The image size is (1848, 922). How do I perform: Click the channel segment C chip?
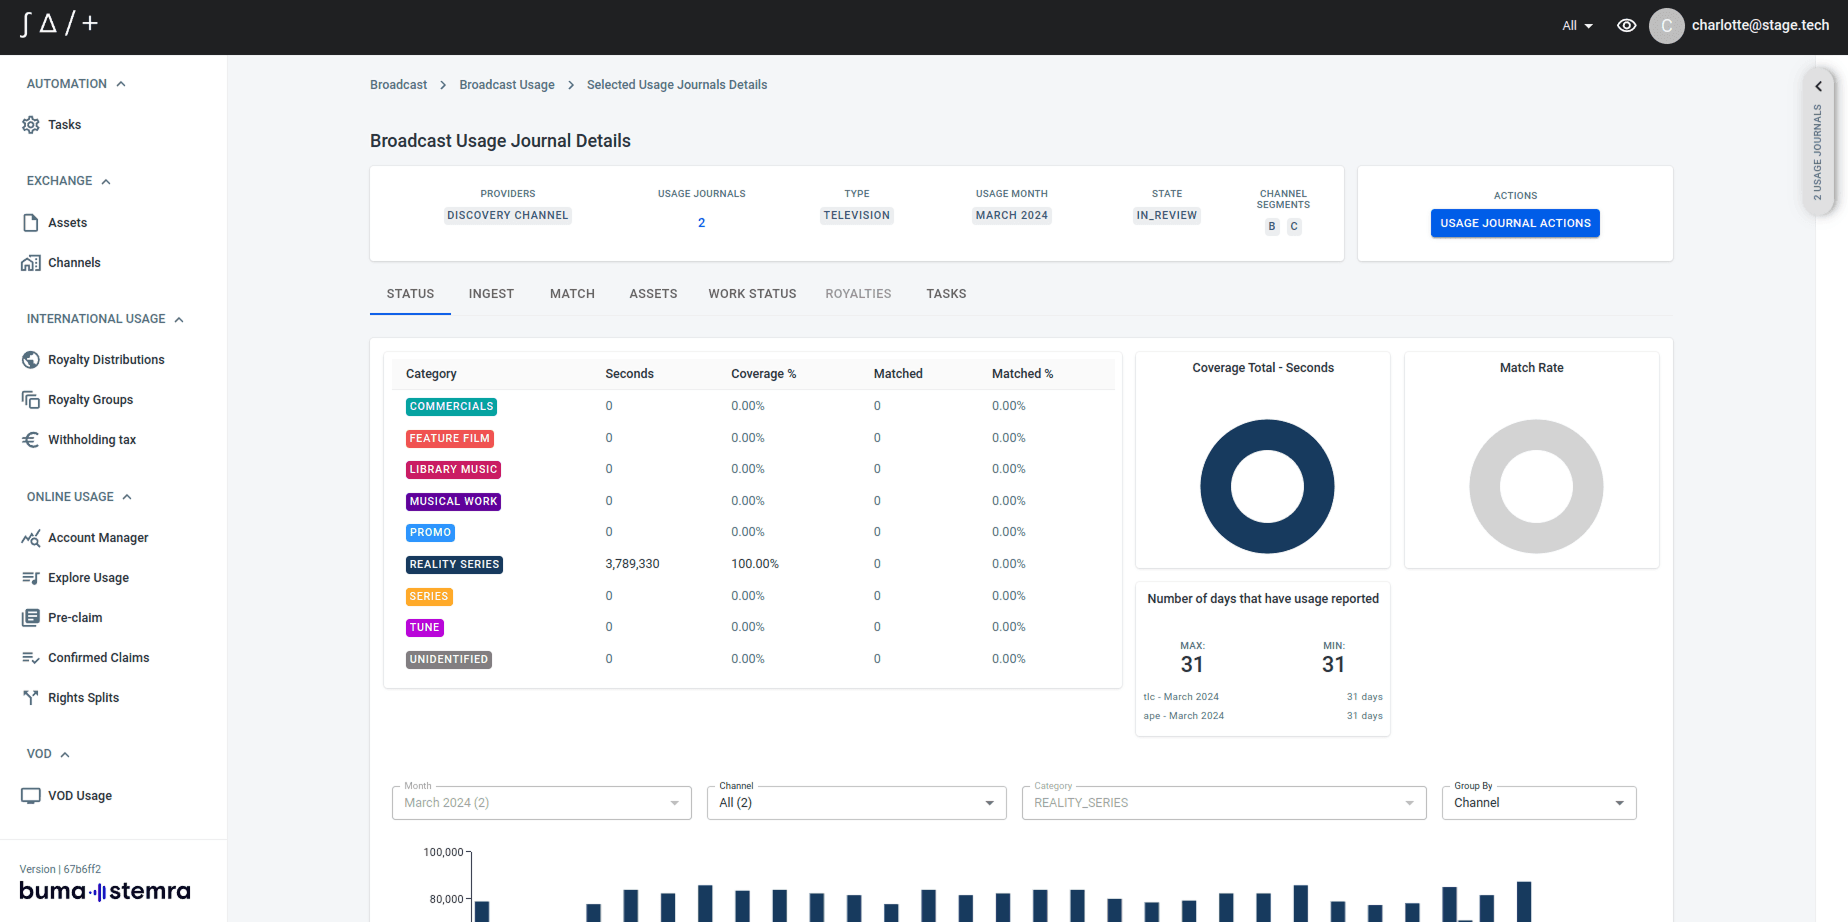pyautogui.click(x=1294, y=226)
